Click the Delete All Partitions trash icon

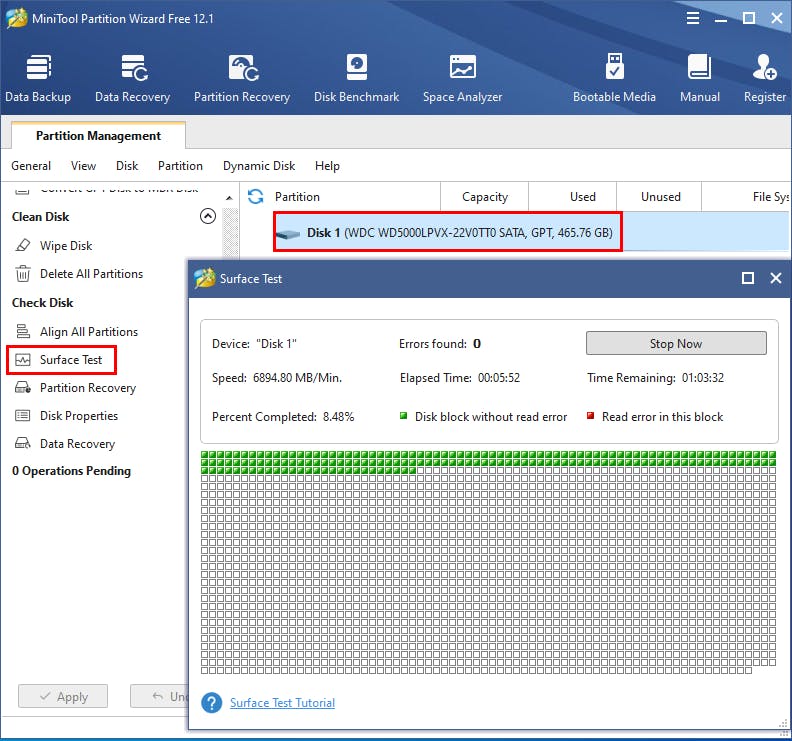tap(23, 274)
